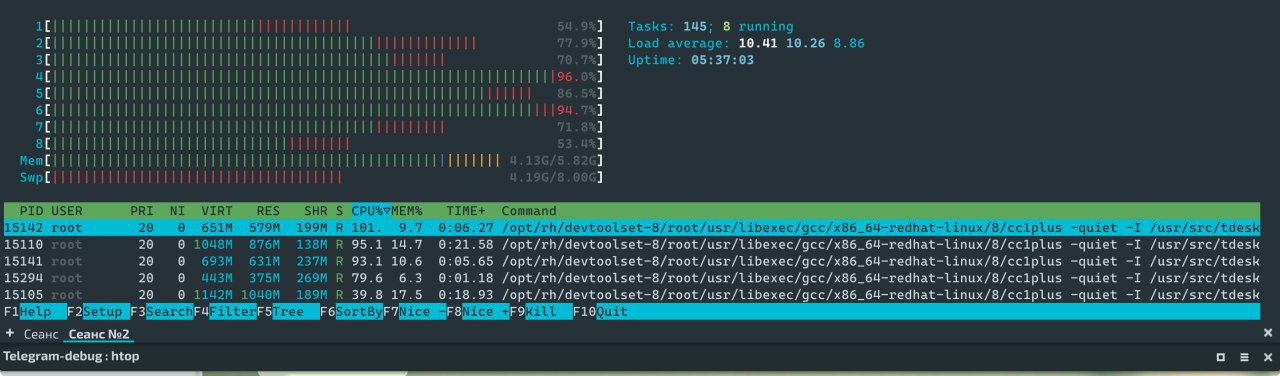Sort by MEM% column header
Screen dimensions: 1280x376
[406, 211]
